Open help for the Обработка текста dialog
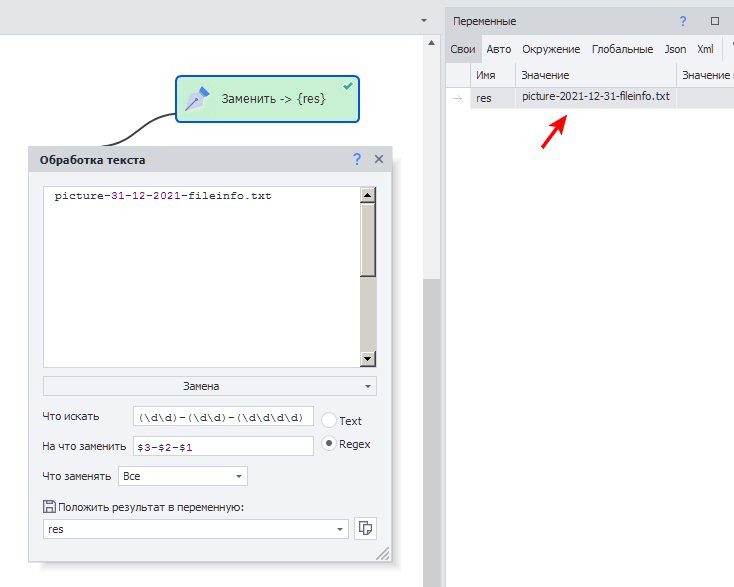The width and height of the screenshot is (734, 587). (357, 159)
